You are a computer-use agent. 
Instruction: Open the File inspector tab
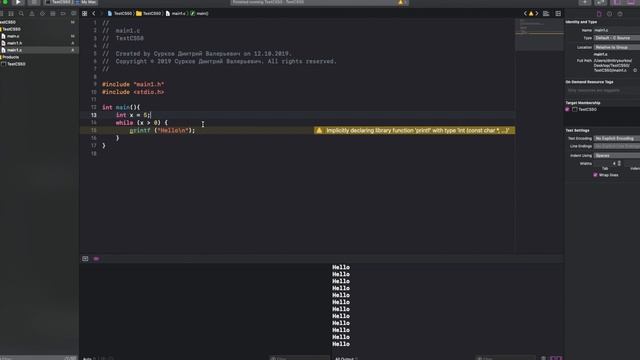[599, 13]
